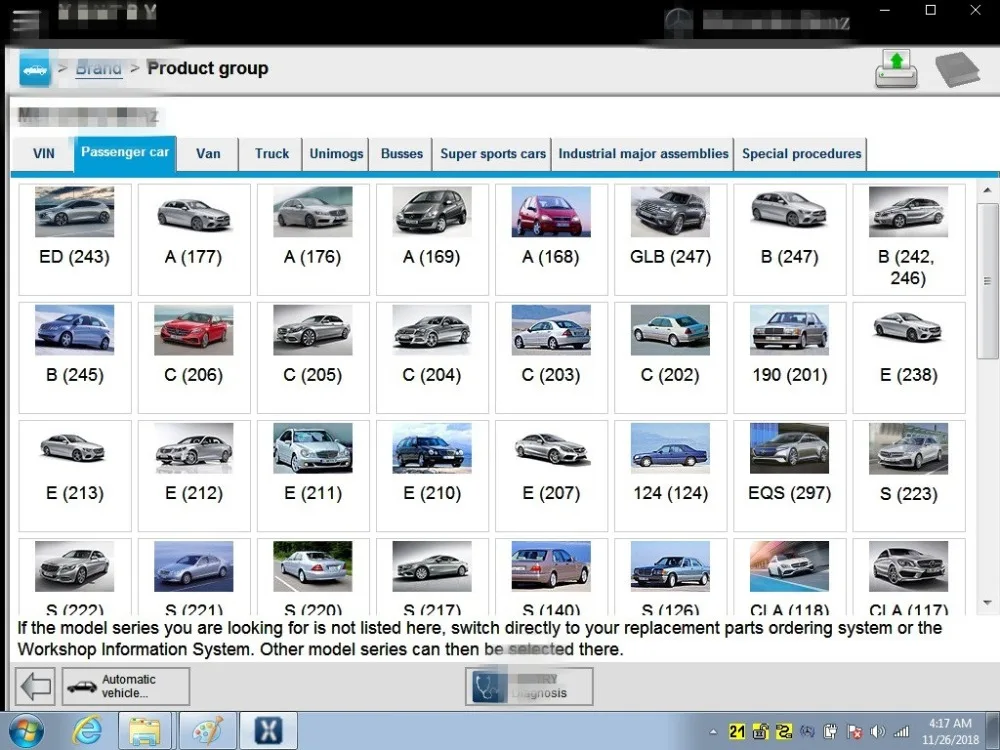Image resolution: width=1000 pixels, height=750 pixels.
Task: Click the volume speaker tray icon
Action: 878,732
